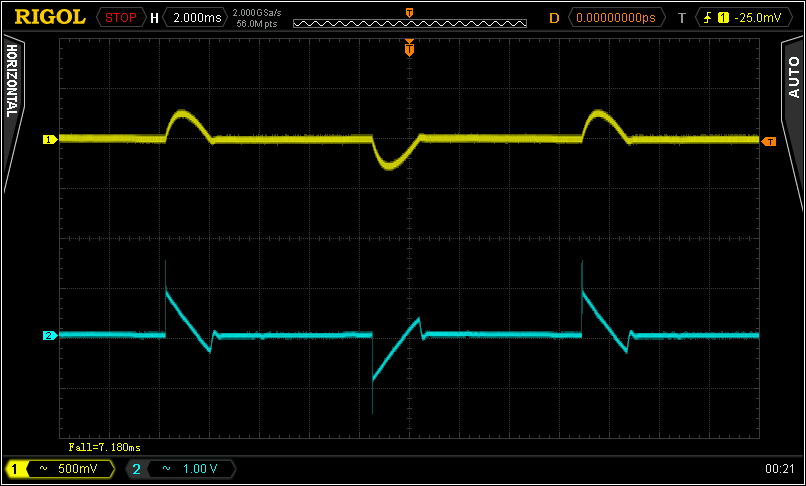Select the -25.0mV trigger level value
Viewport: 806px width, 486px height.
(758, 18)
